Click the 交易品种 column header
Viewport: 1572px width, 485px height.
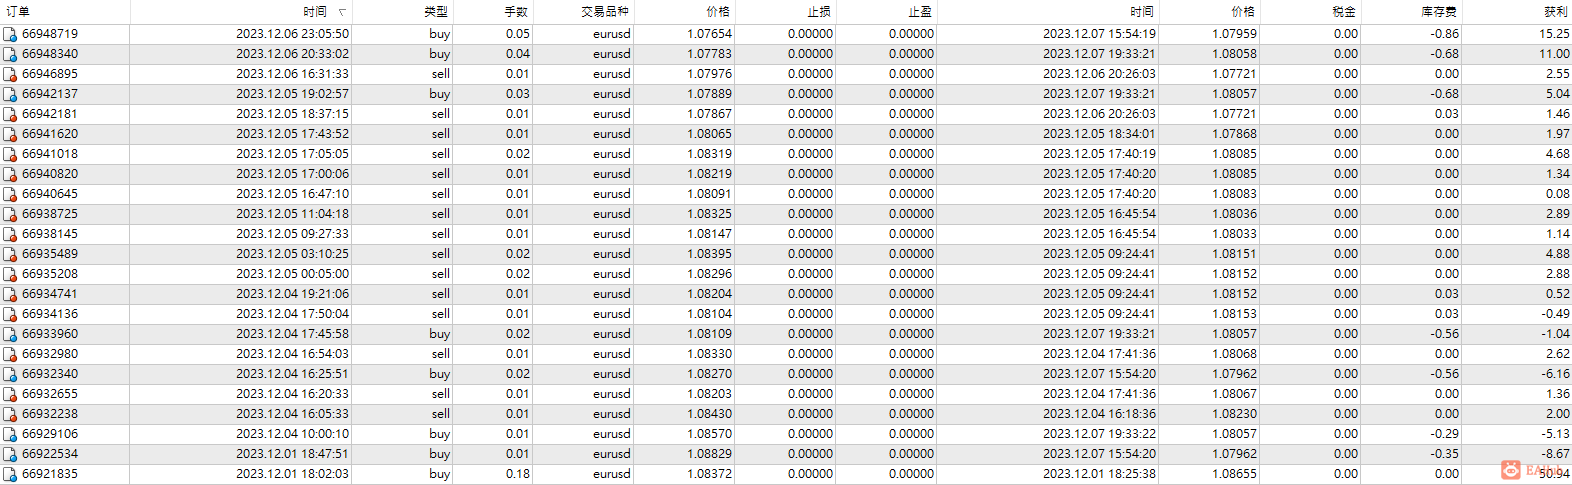(x=605, y=12)
